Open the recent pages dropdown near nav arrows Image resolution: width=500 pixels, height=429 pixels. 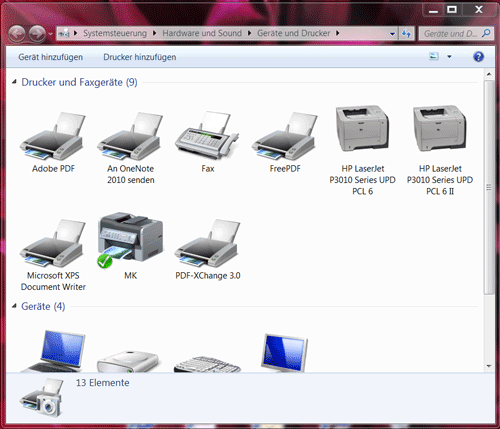(51, 34)
